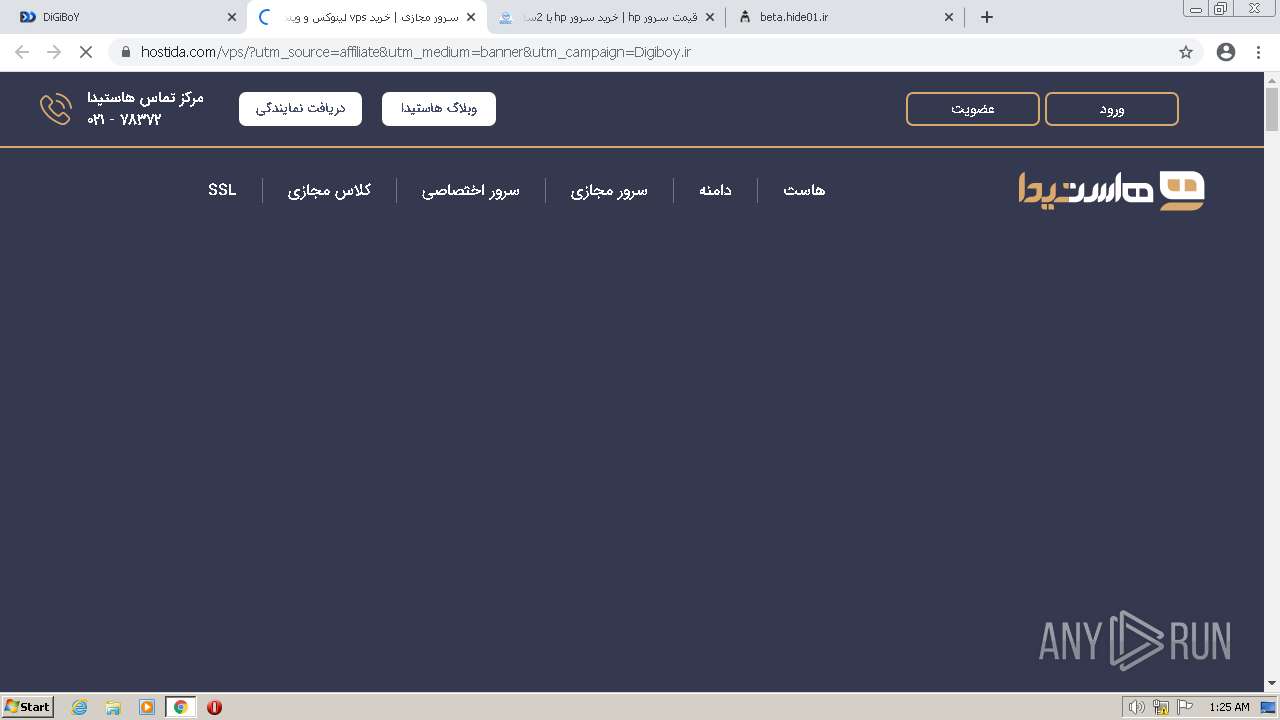Open a new tab with the plus icon

pos(987,17)
